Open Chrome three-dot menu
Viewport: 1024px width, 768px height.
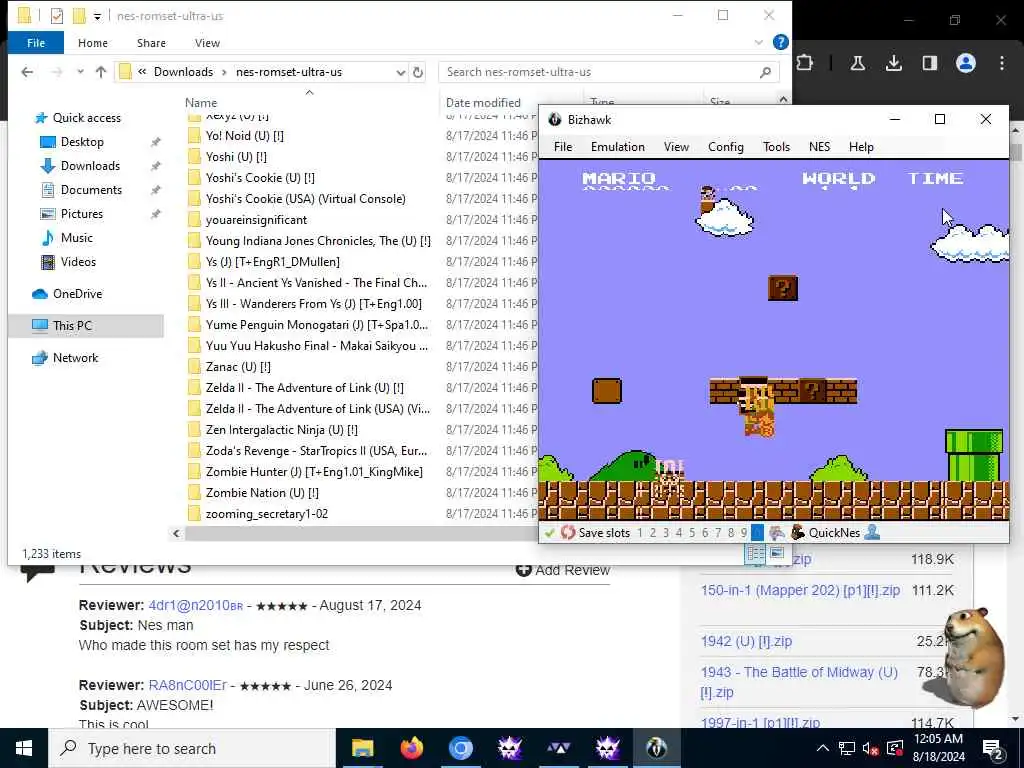[1002, 63]
